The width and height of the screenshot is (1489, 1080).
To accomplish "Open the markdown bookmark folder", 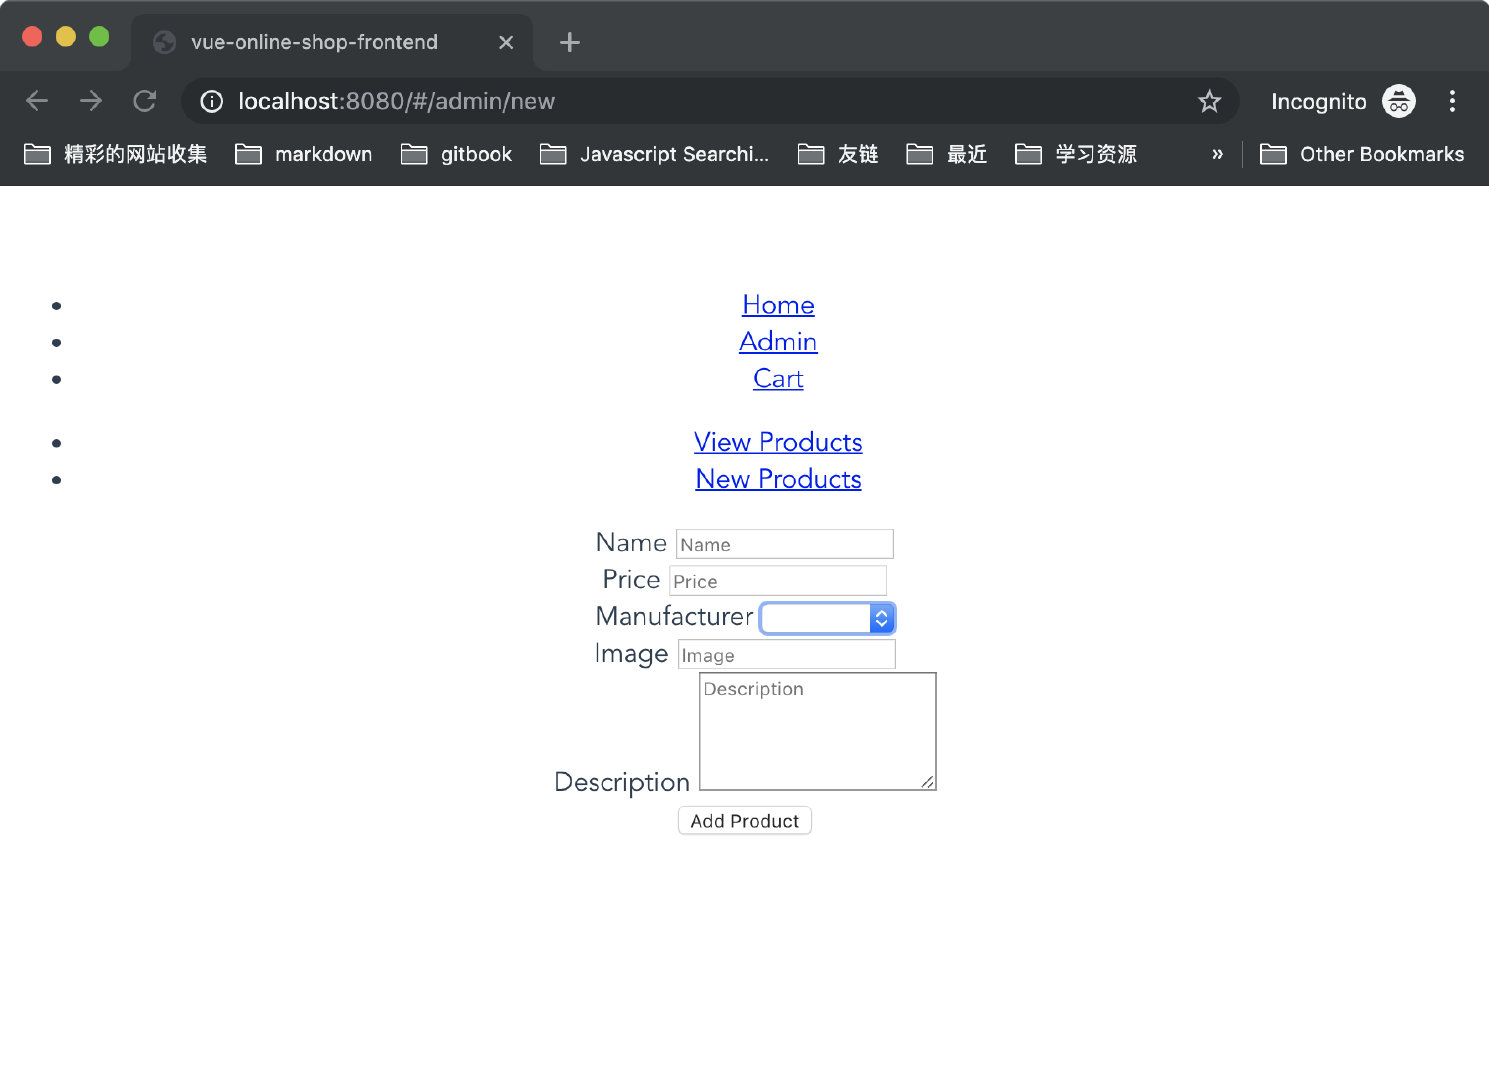I will coord(304,154).
